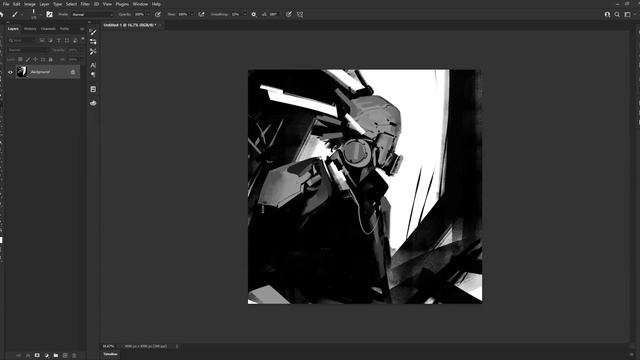The width and height of the screenshot is (640, 360).
Task: Filter layers by shape layers icon
Action: [x=67, y=40]
